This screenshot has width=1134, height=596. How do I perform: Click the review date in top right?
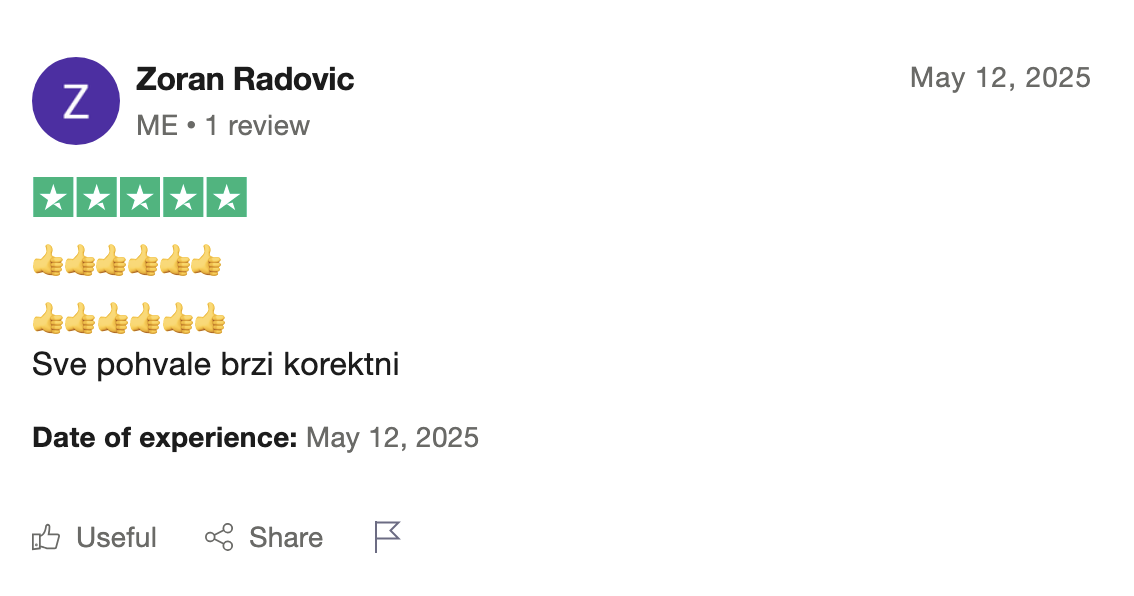click(x=1000, y=78)
